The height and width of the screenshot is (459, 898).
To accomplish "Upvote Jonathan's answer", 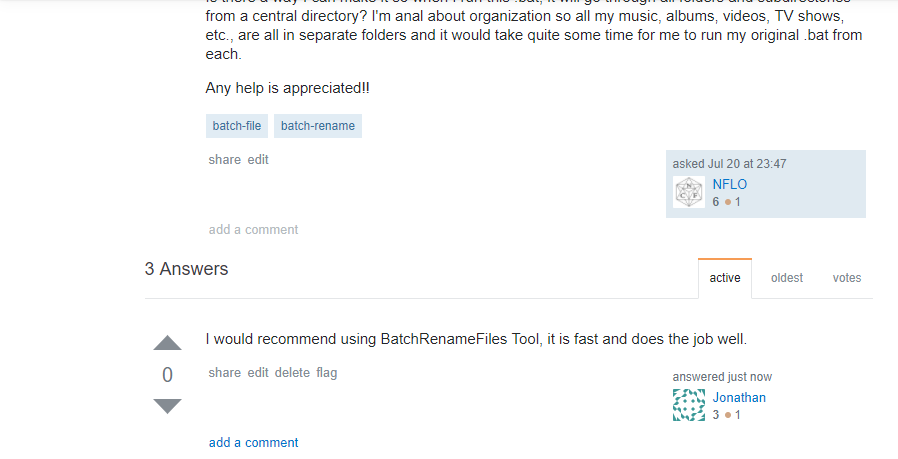I will click(167, 343).
